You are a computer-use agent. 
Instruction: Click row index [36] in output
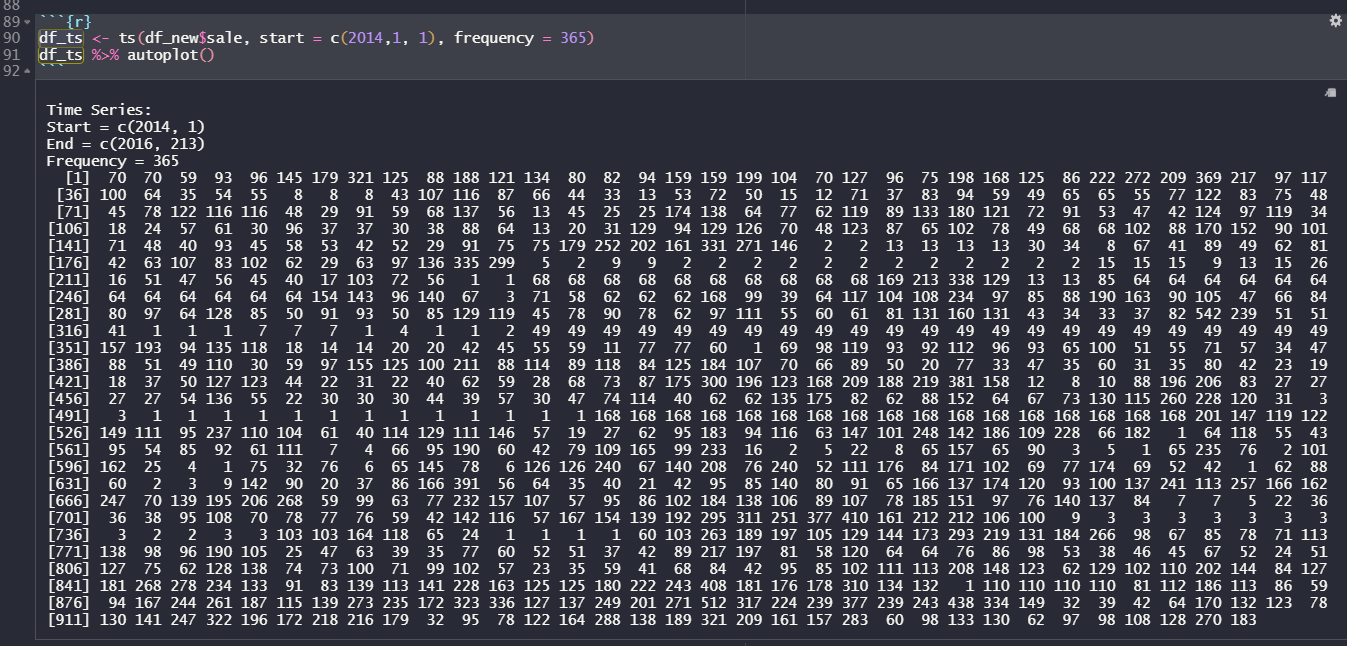71,194
